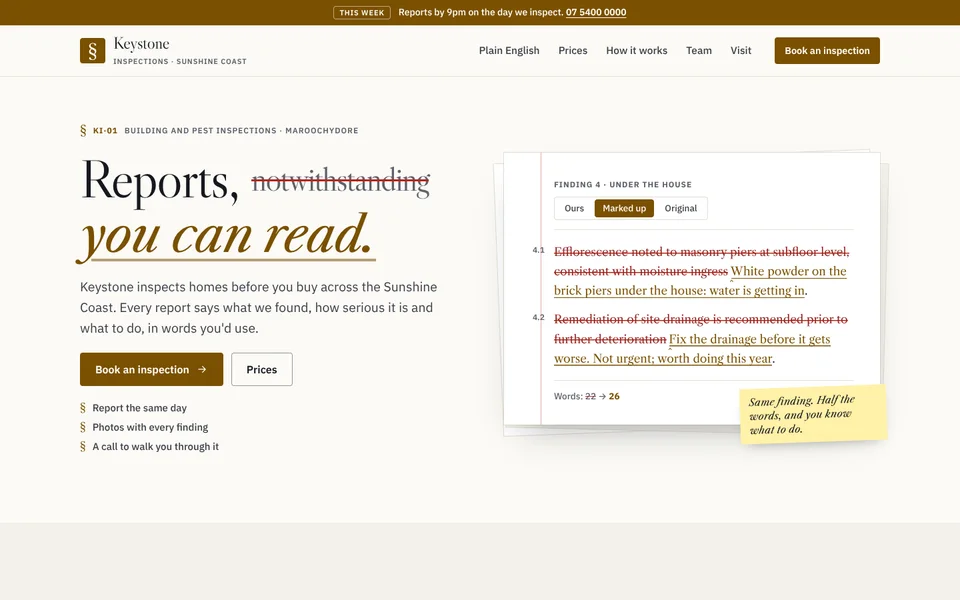This screenshot has width=960, height=600.
Task: Click the arrow in the hero Book an inspection button
Action: (x=202, y=369)
